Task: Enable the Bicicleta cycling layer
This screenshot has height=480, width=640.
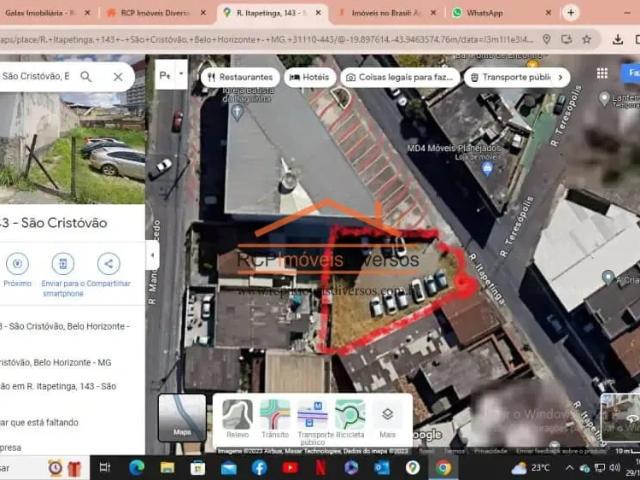Action: (x=350, y=419)
